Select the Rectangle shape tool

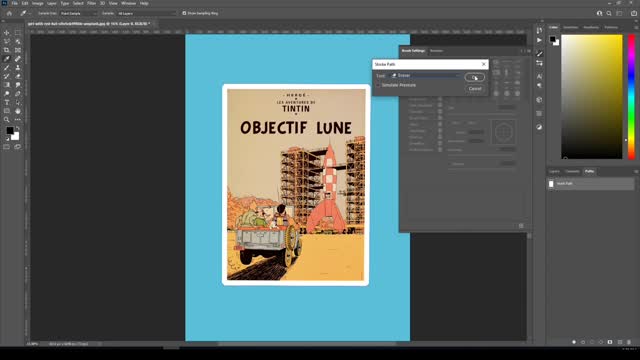pos(7,111)
